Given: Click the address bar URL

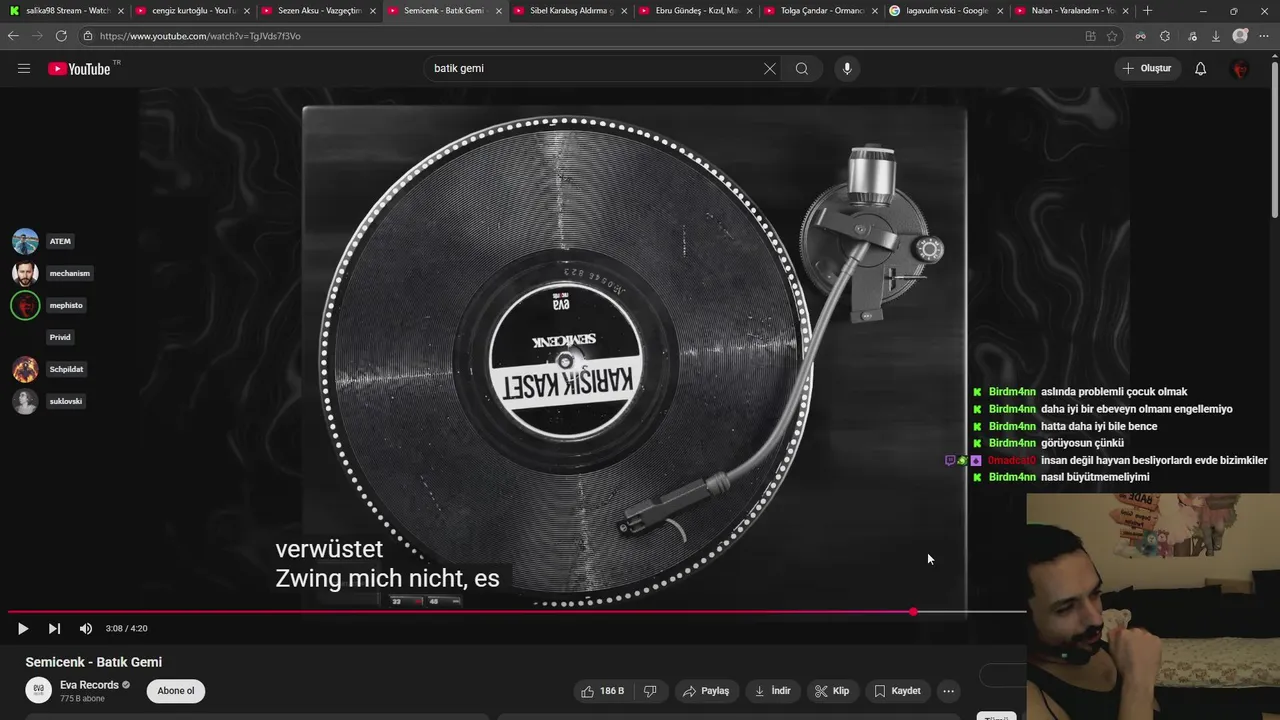Looking at the screenshot, I should coord(200,36).
